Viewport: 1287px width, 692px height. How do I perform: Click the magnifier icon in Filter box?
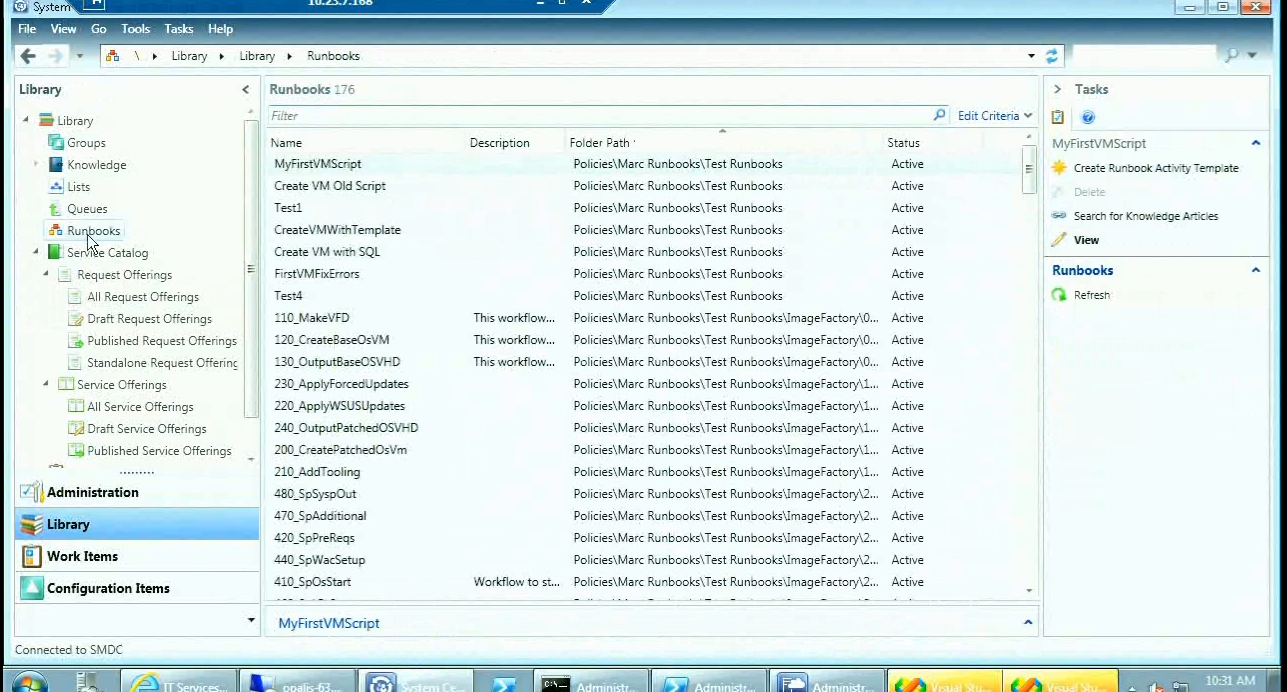[x=939, y=116]
